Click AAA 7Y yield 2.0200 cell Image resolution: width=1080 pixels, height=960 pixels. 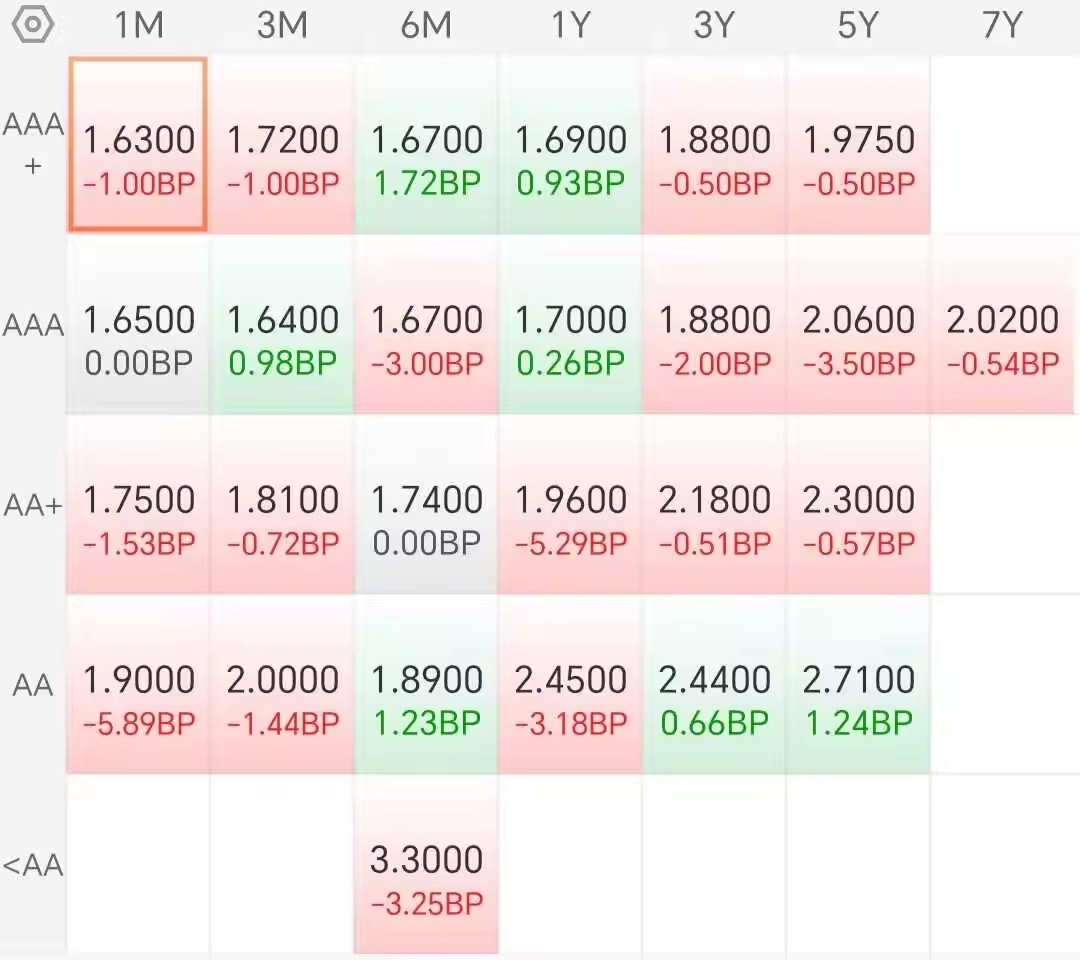1002,325
